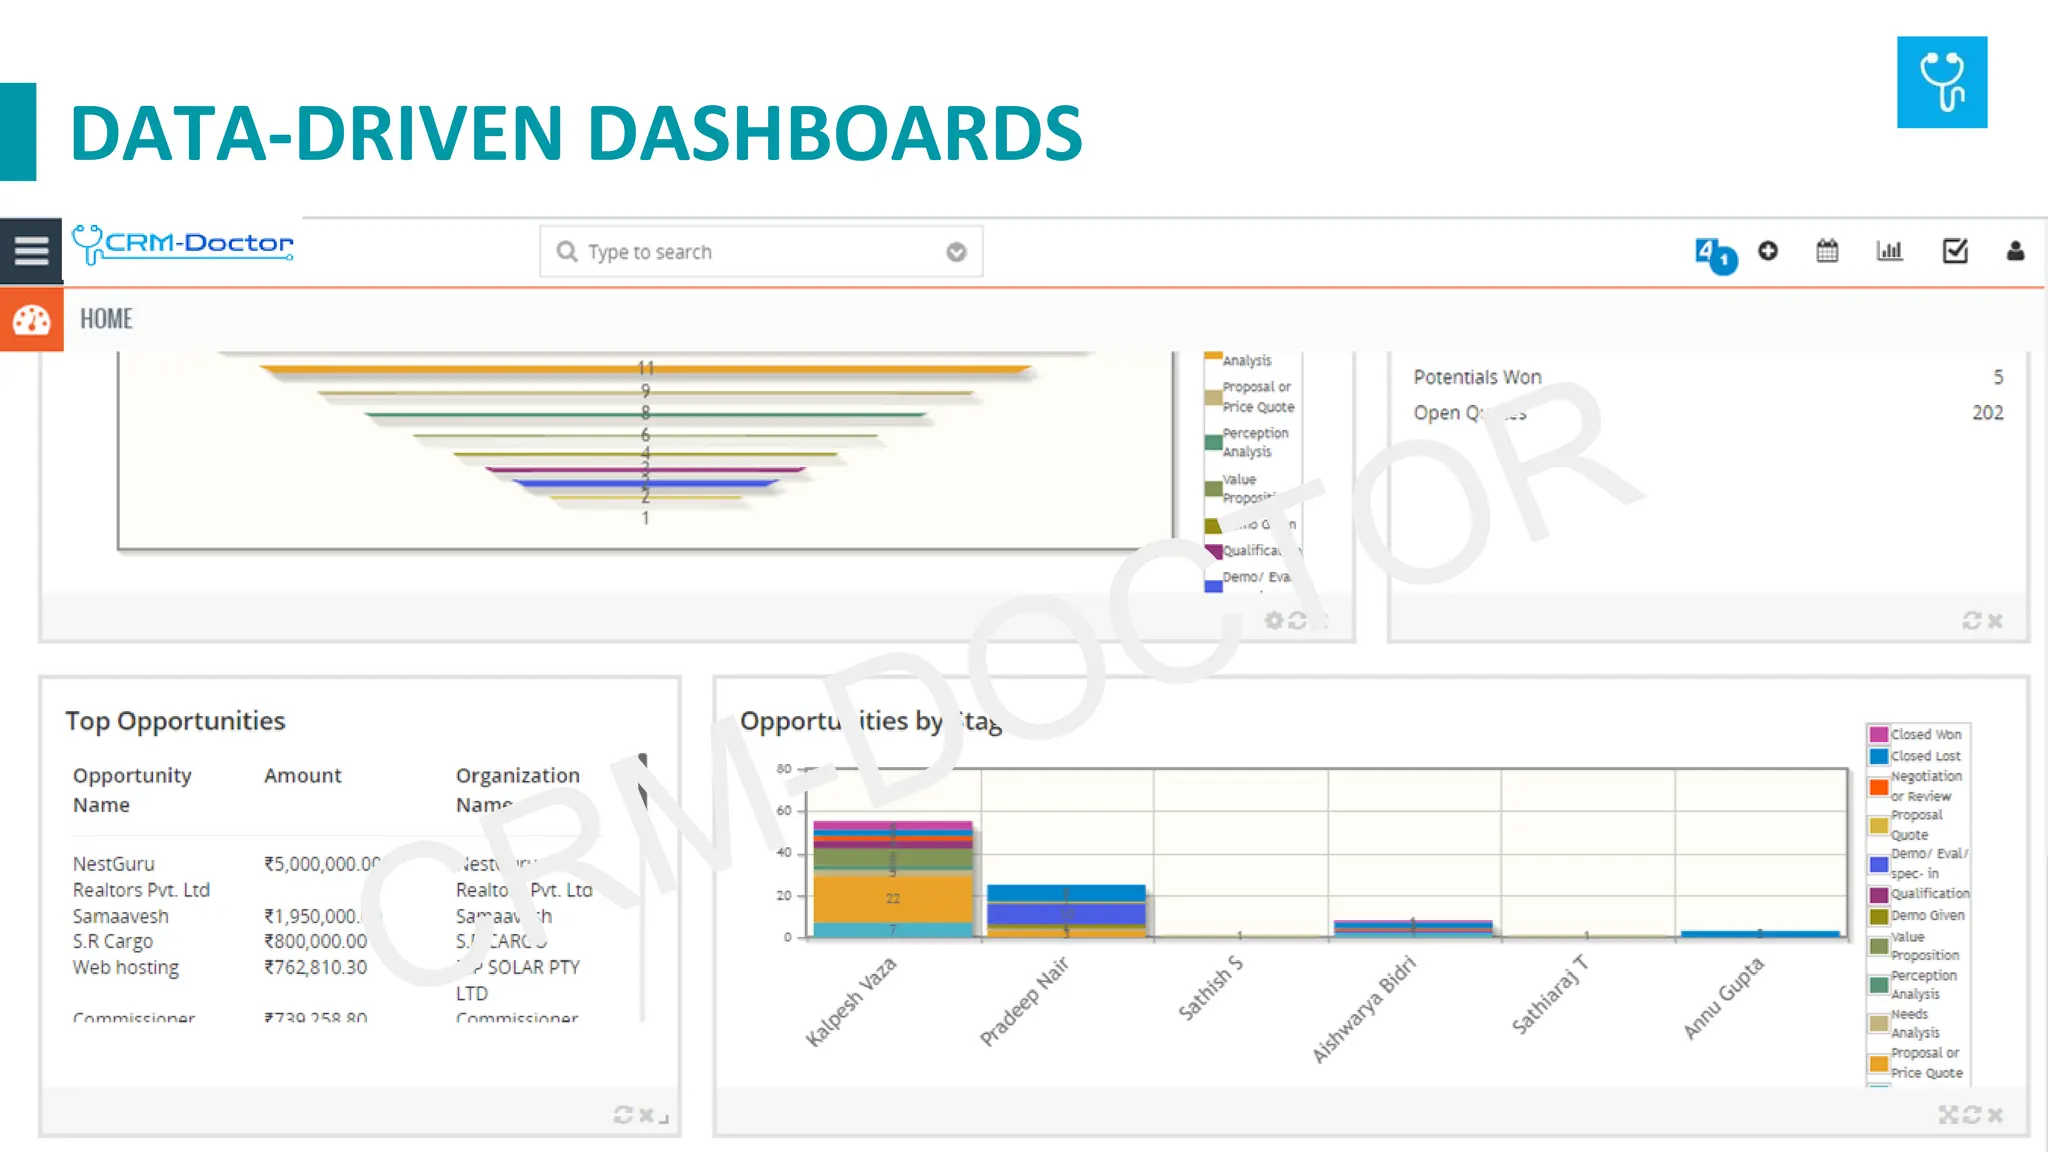
Task: Click the Amount column header
Action: 302,775
